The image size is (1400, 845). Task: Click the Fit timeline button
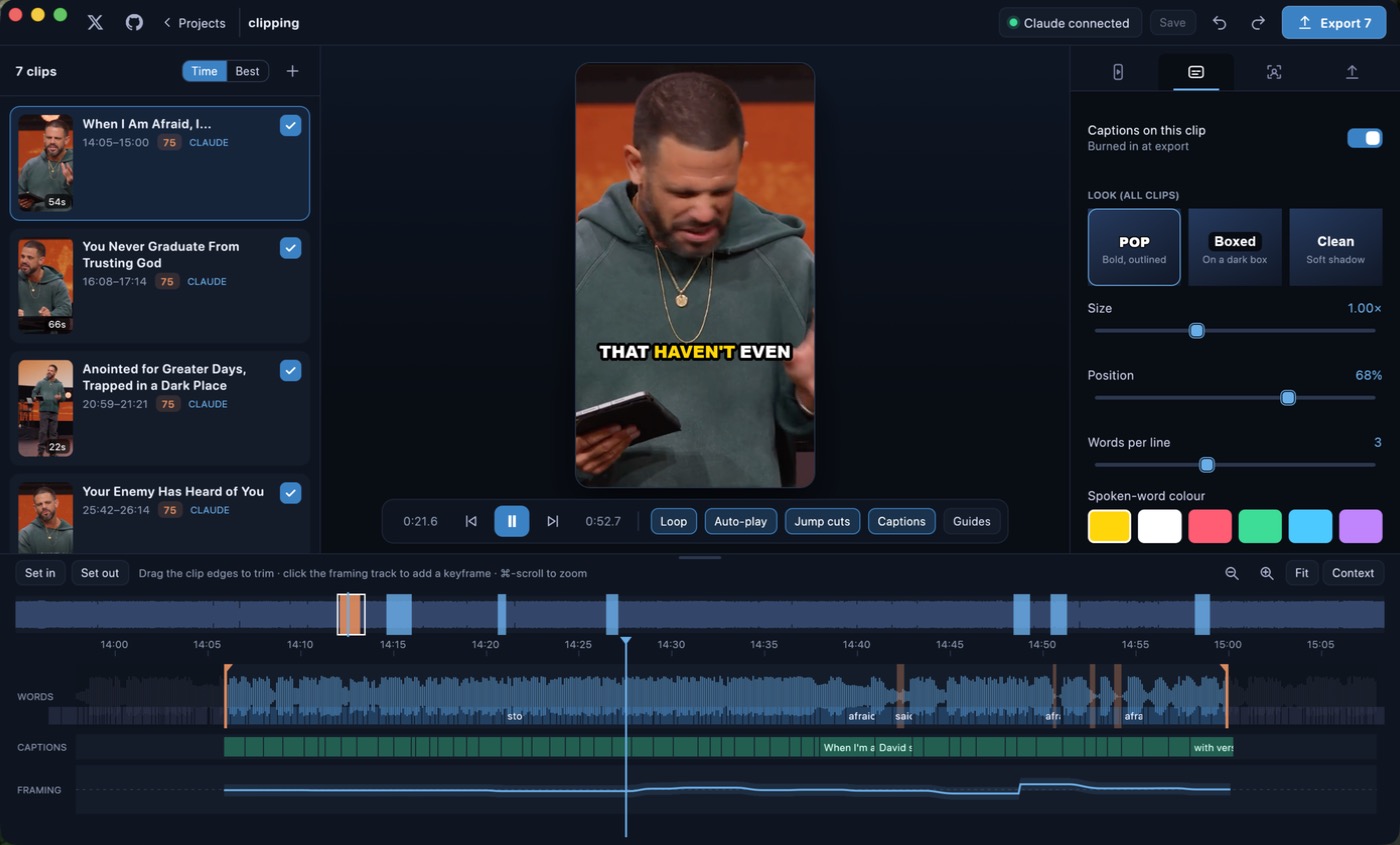[1301, 573]
